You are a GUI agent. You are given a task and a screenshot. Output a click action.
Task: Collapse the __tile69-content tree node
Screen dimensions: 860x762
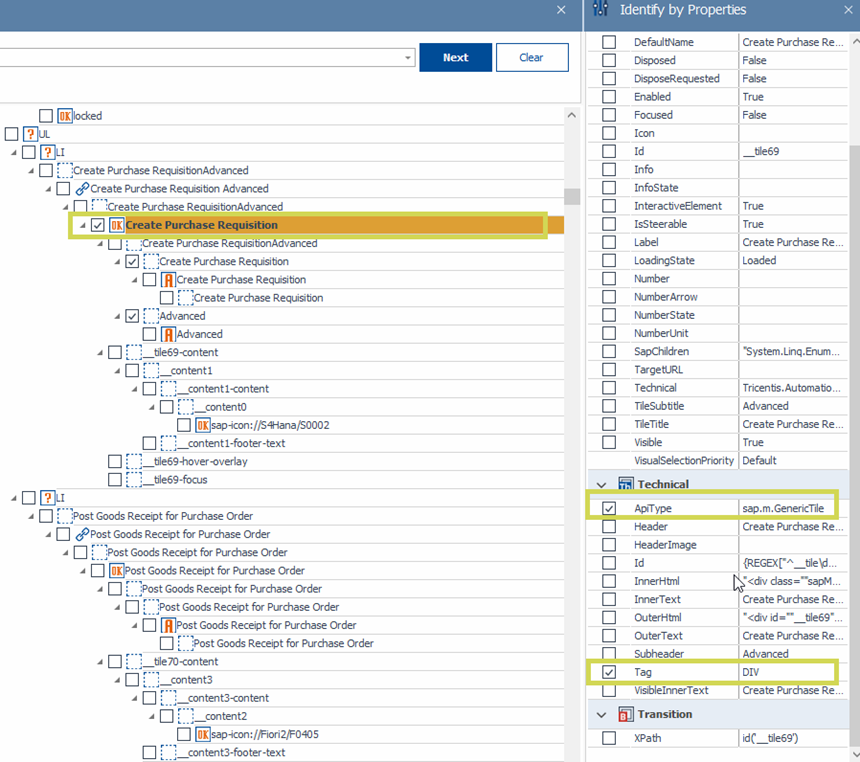point(100,353)
